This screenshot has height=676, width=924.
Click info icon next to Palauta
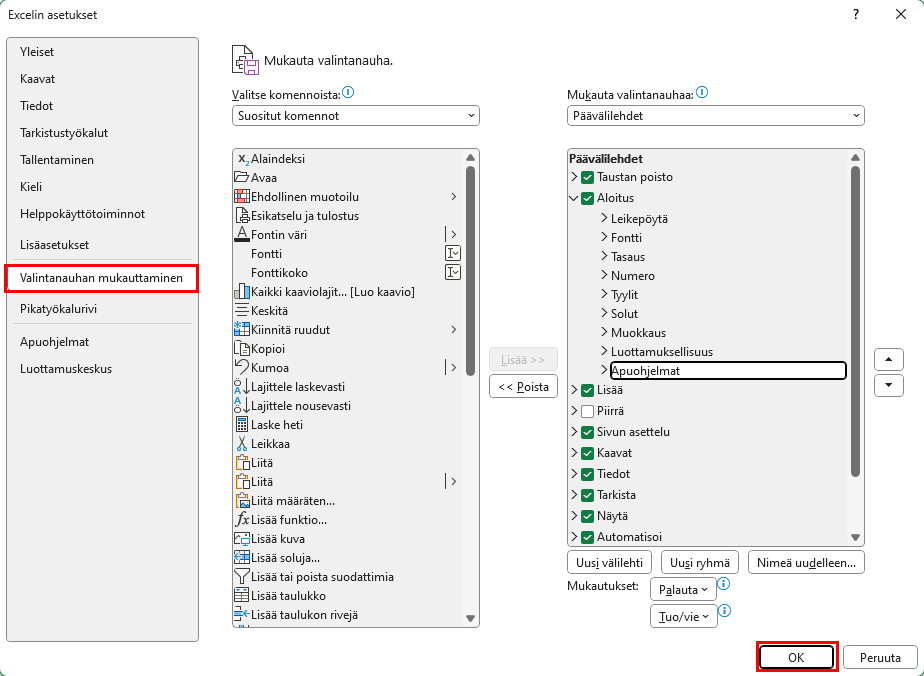pyautogui.click(x=724, y=584)
